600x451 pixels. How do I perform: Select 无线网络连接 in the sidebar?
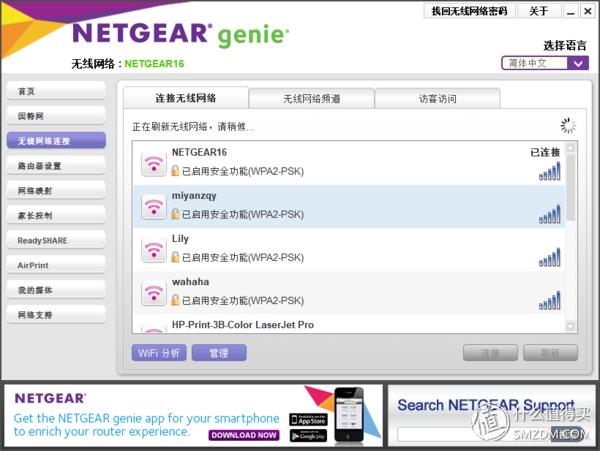point(56,141)
